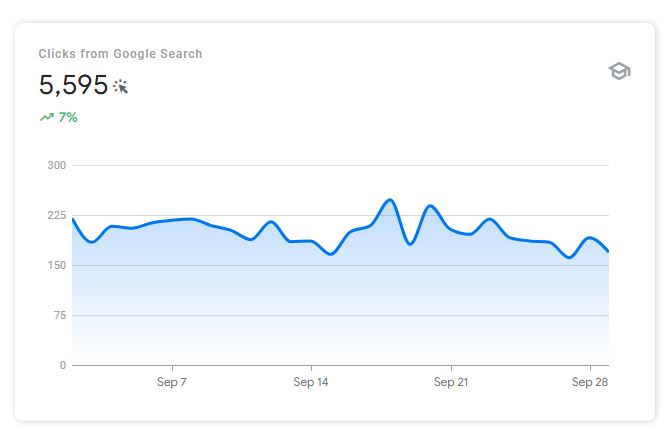The image size is (664, 430).
Task: Select the "Clicks from Google Search" title
Action: (x=120, y=54)
